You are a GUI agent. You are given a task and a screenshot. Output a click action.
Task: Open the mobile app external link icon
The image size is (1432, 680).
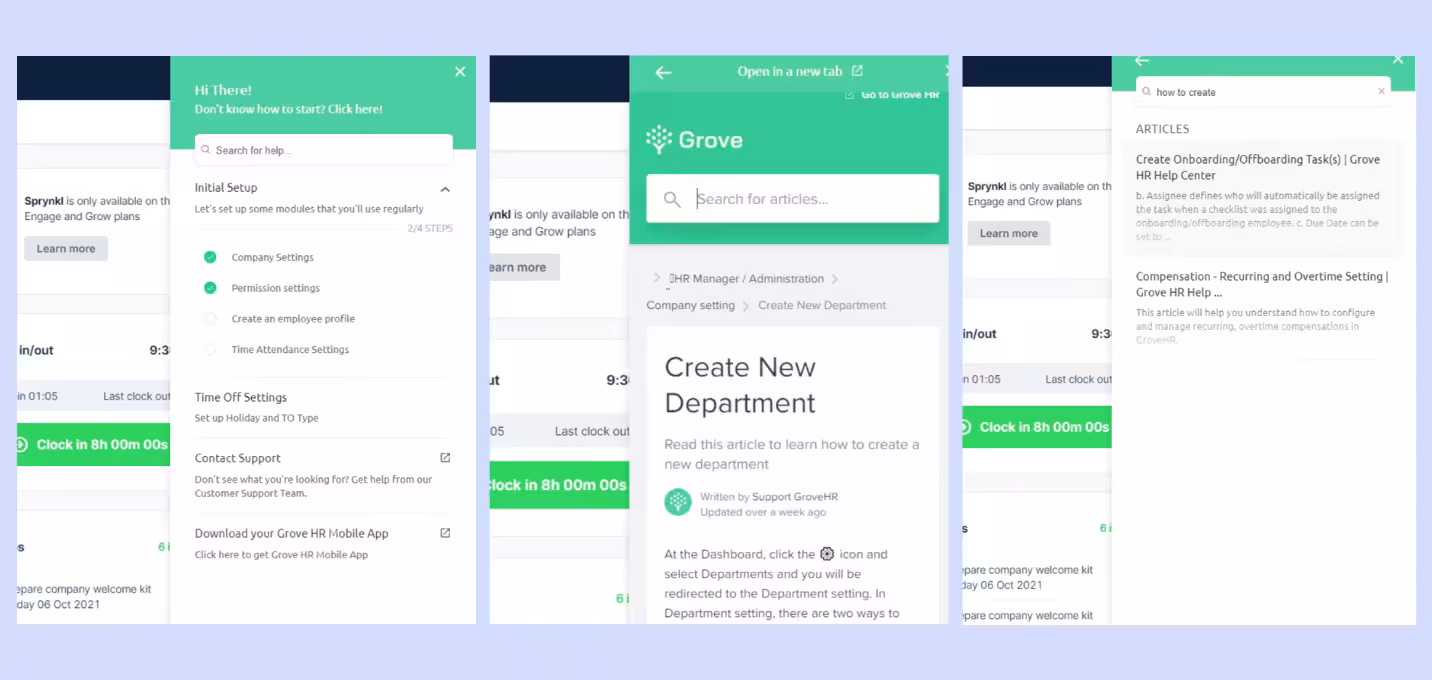(445, 533)
